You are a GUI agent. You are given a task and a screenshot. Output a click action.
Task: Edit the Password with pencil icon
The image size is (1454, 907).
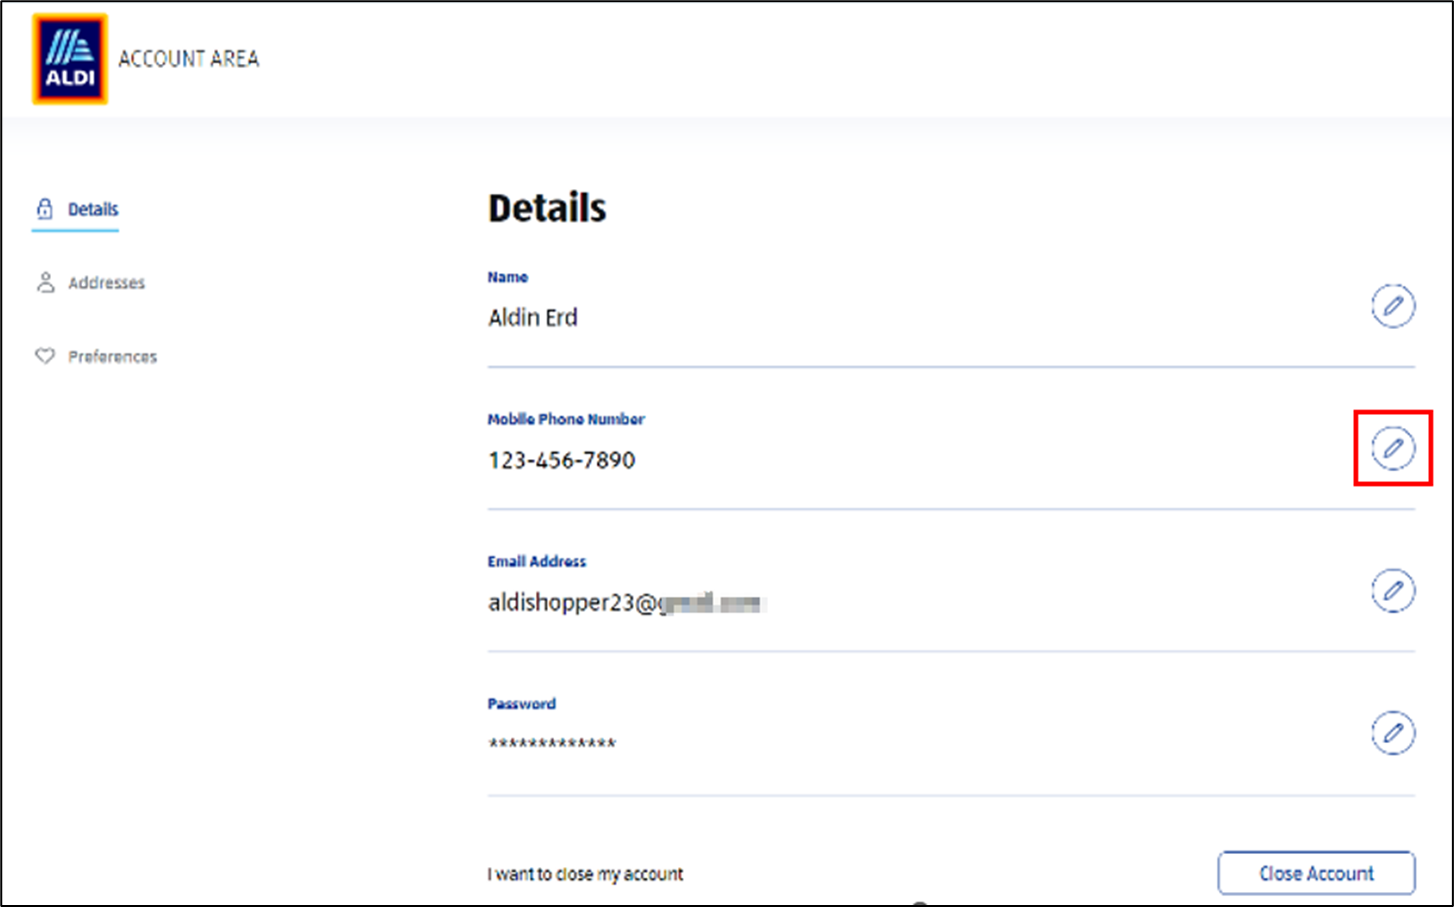[x=1392, y=733]
